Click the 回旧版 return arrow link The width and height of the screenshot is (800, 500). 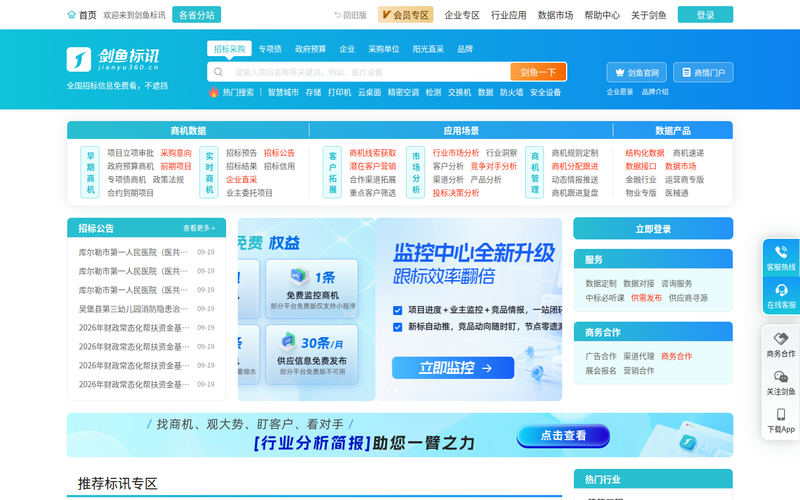point(351,15)
